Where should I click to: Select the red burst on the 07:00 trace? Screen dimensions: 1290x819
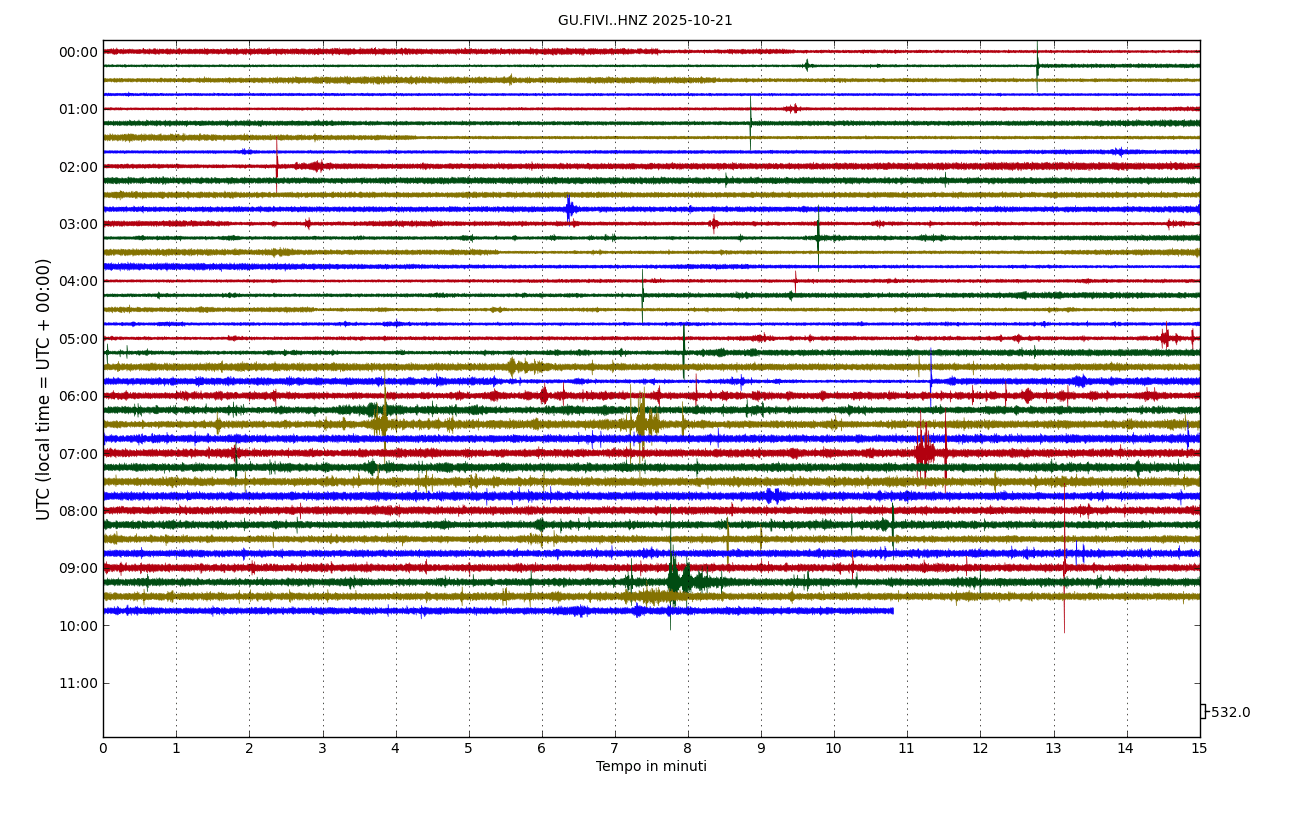[925, 452]
